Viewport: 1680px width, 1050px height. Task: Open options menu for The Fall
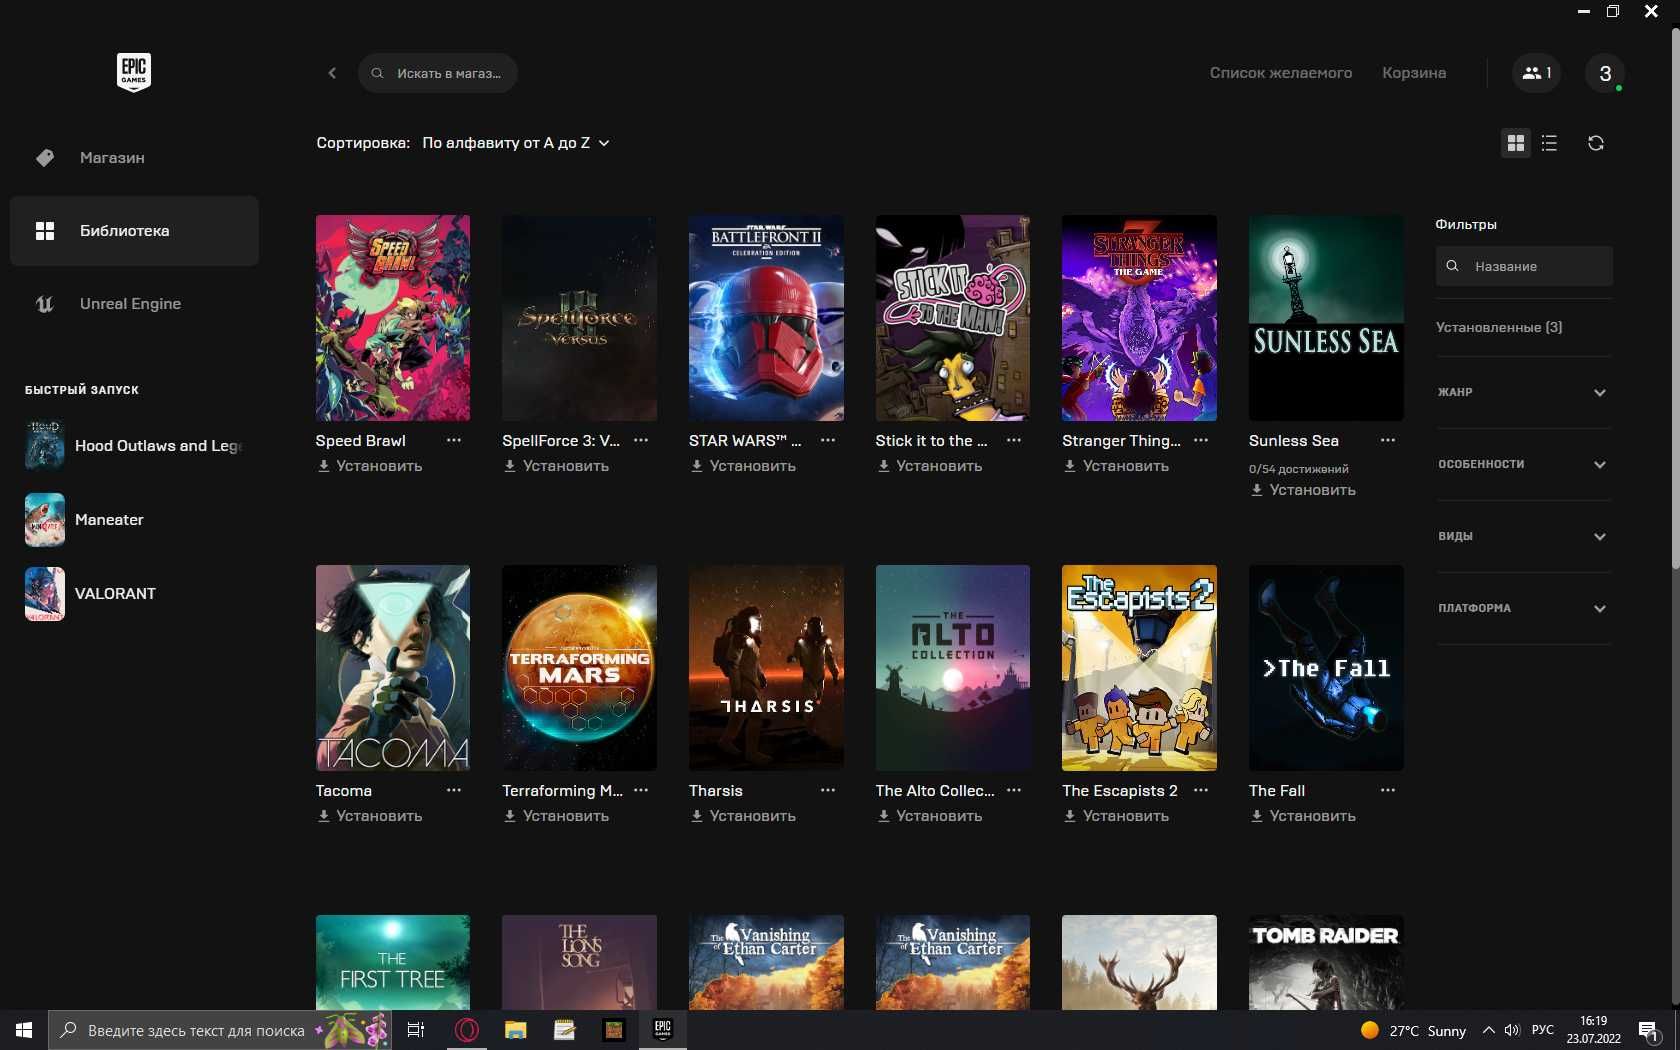[x=1388, y=790]
